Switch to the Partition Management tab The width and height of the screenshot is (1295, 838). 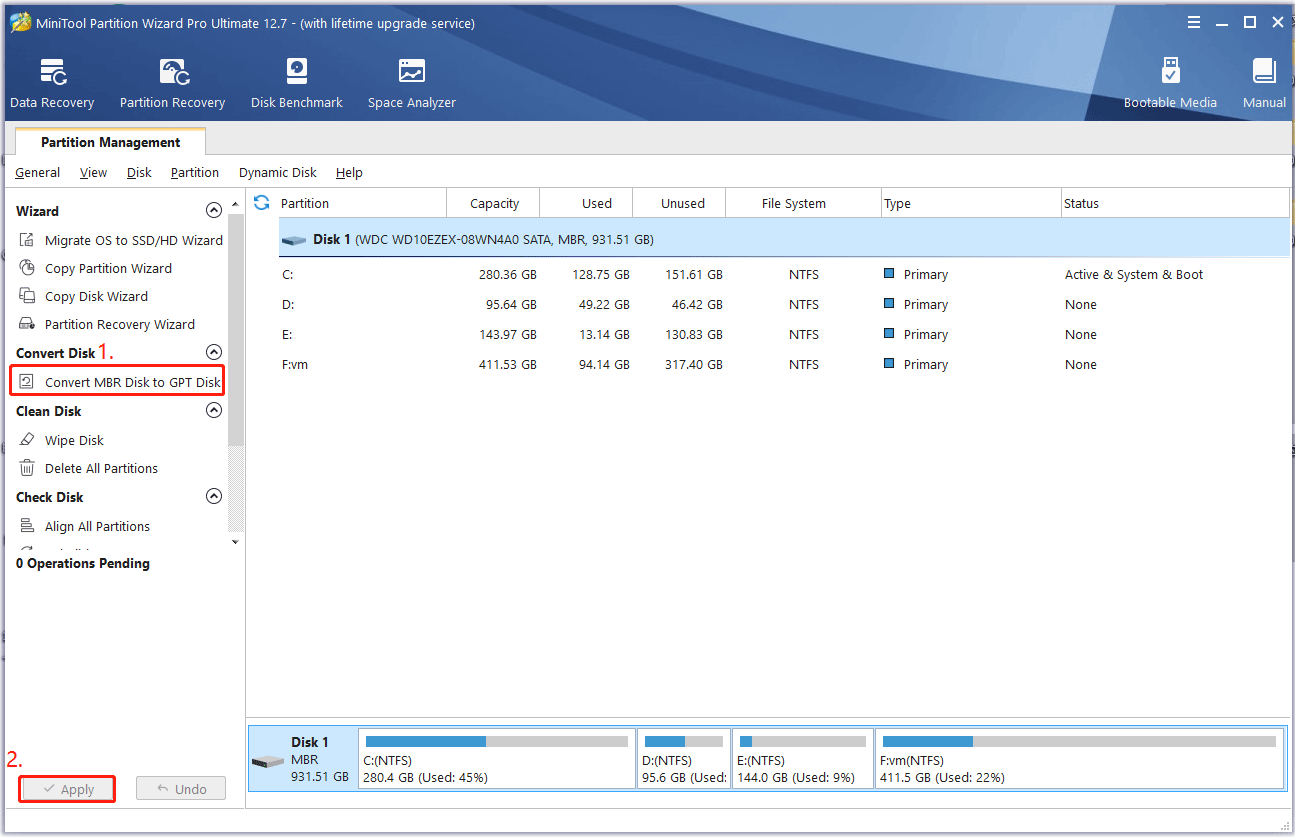110,142
